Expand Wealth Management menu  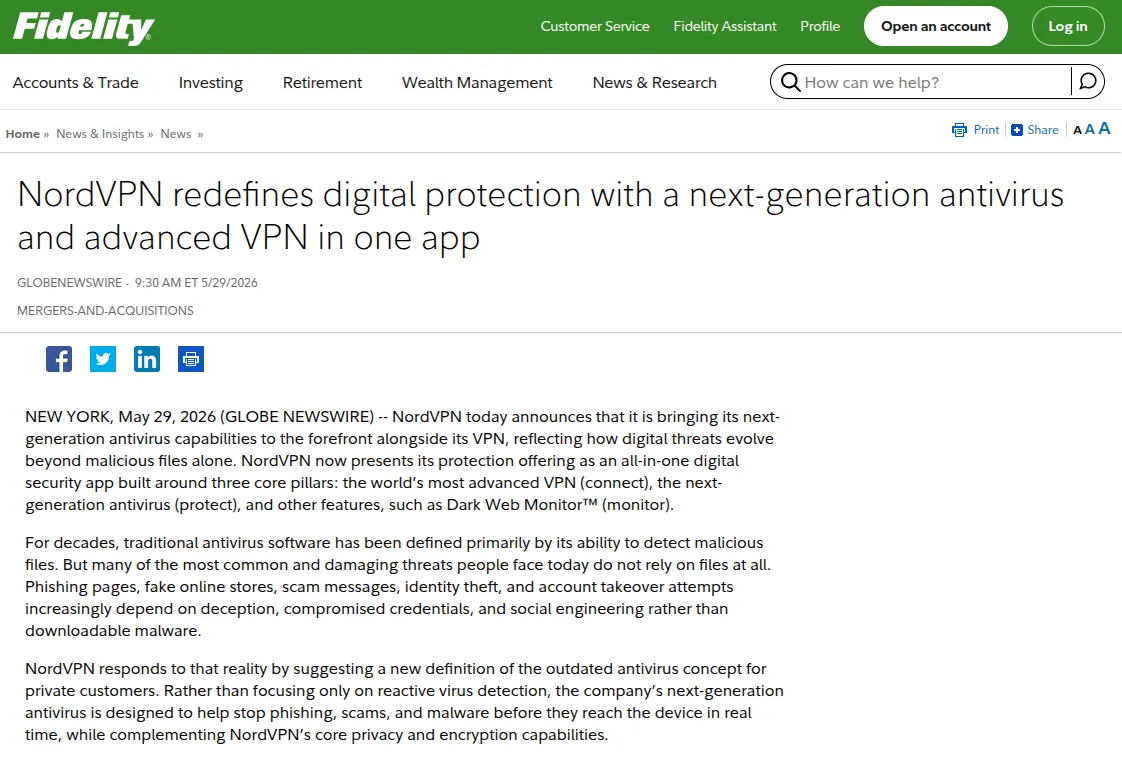(x=477, y=83)
